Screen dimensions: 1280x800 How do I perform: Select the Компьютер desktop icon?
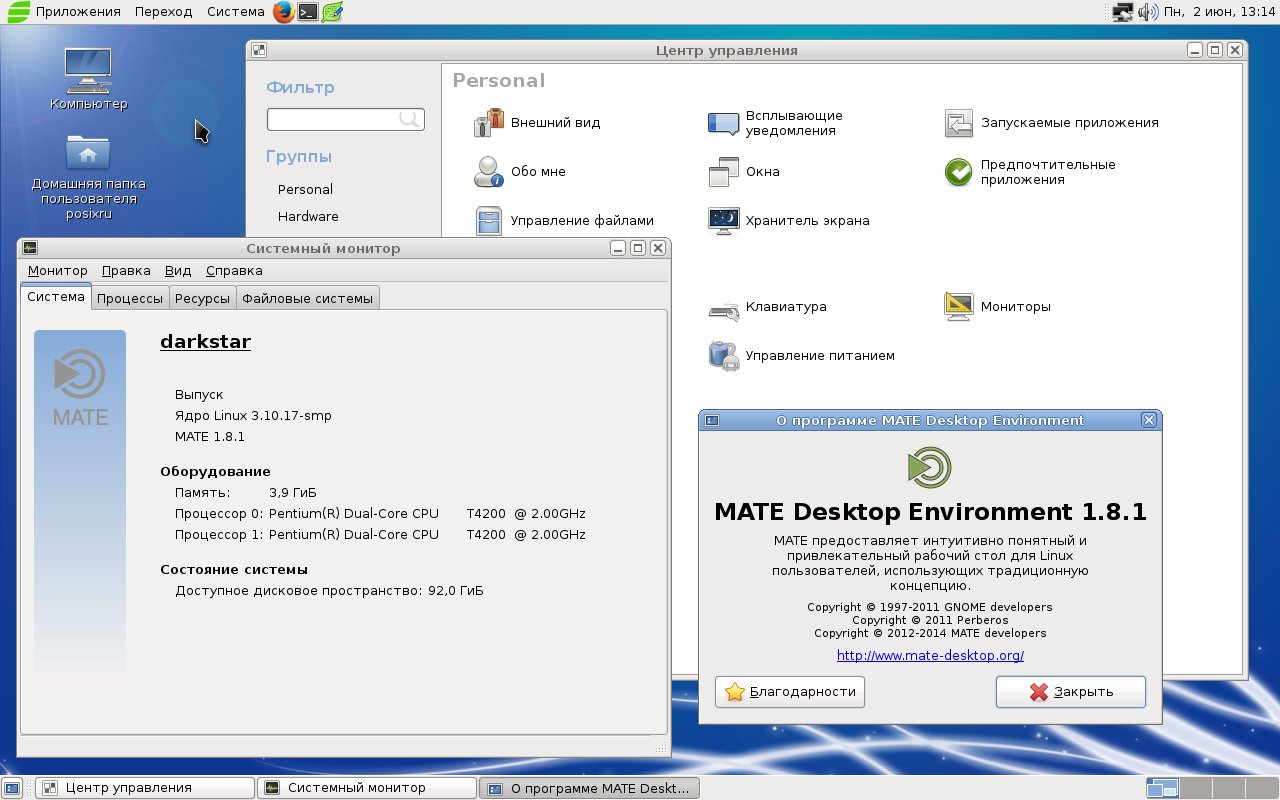point(89,79)
